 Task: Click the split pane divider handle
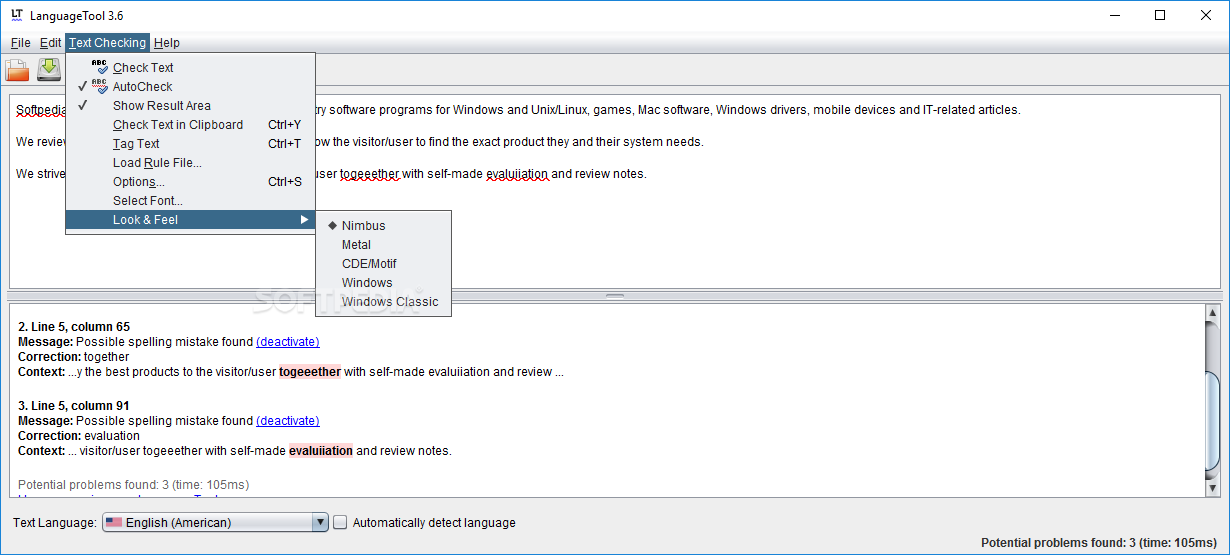click(615, 296)
